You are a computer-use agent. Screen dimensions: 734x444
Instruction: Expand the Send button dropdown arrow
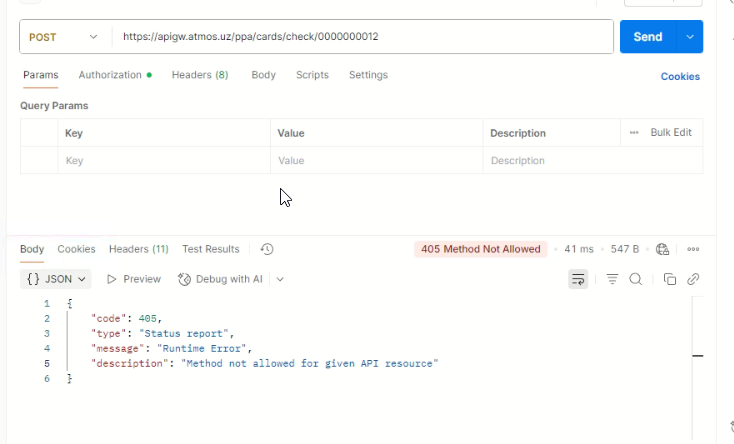tap(690, 37)
